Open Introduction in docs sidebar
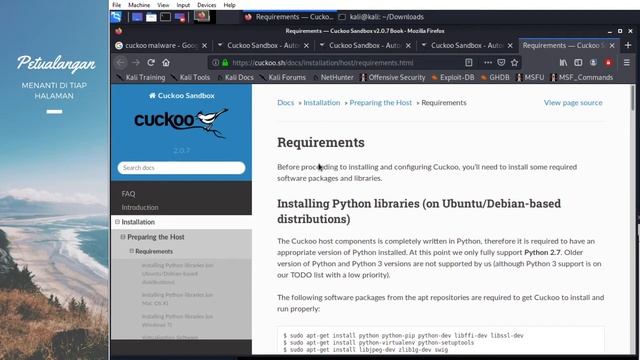 coord(140,207)
